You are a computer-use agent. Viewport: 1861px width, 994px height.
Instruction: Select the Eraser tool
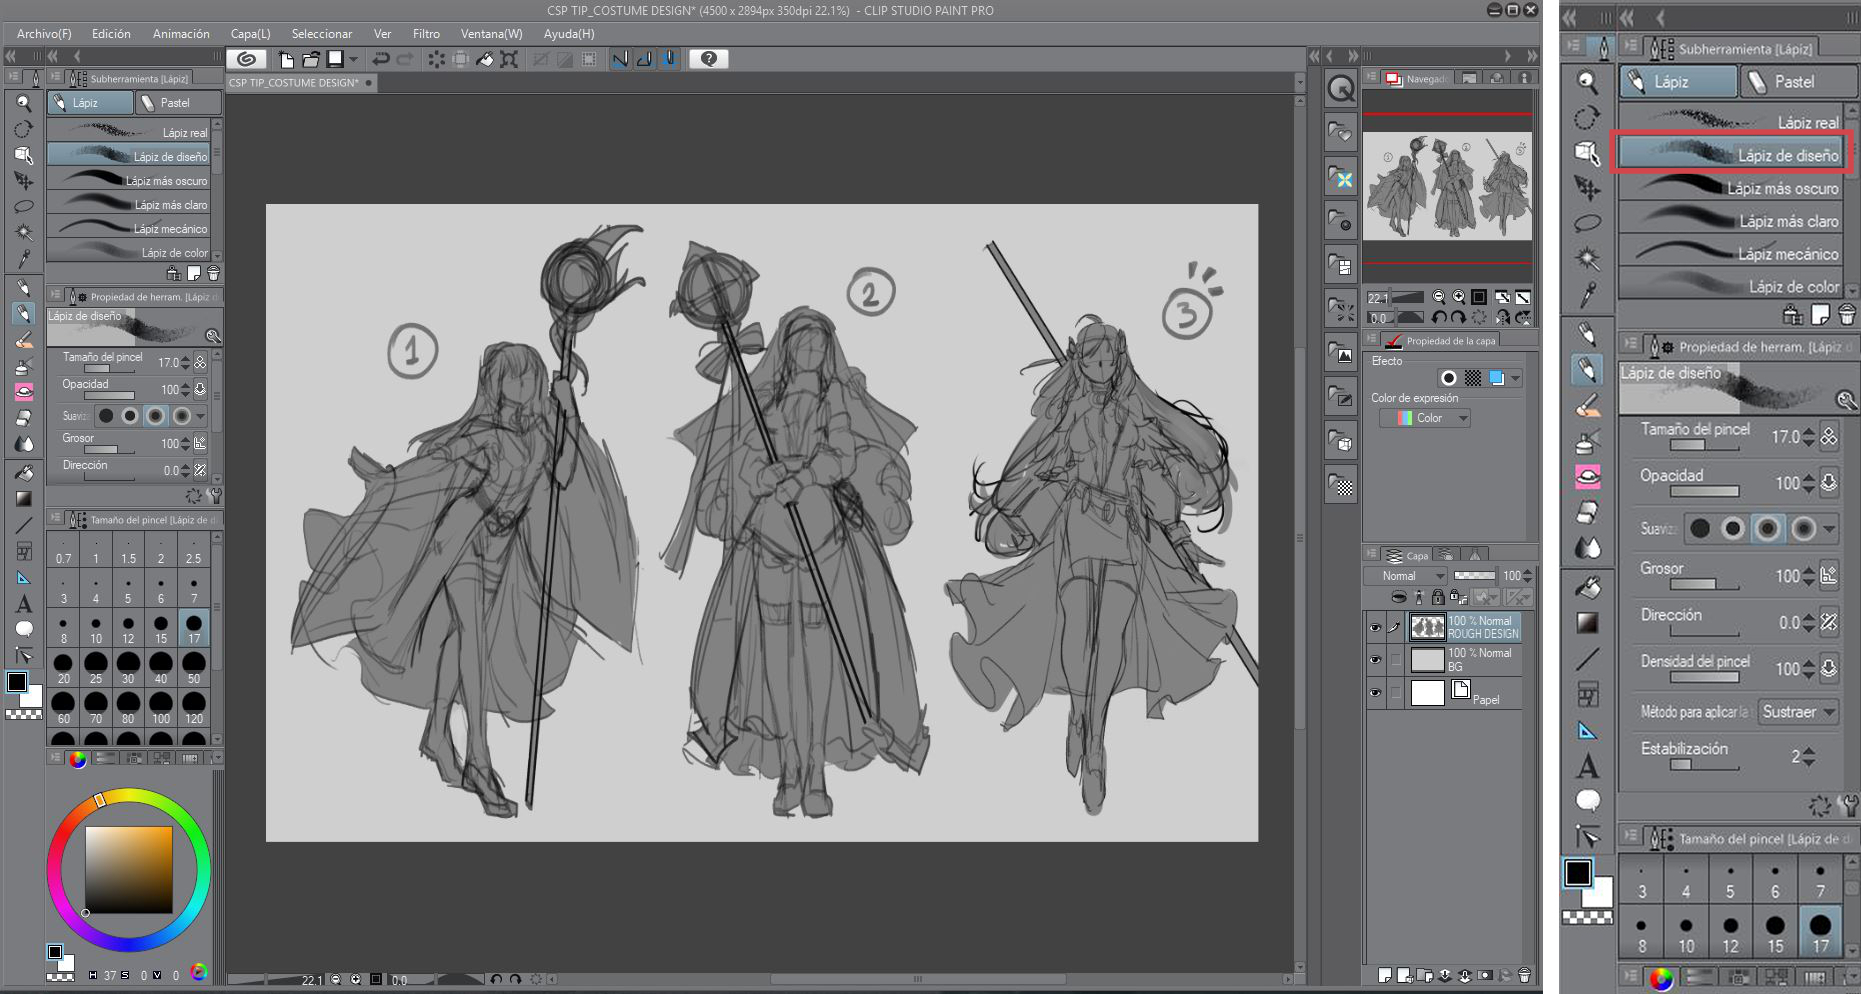(x=24, y=418)
